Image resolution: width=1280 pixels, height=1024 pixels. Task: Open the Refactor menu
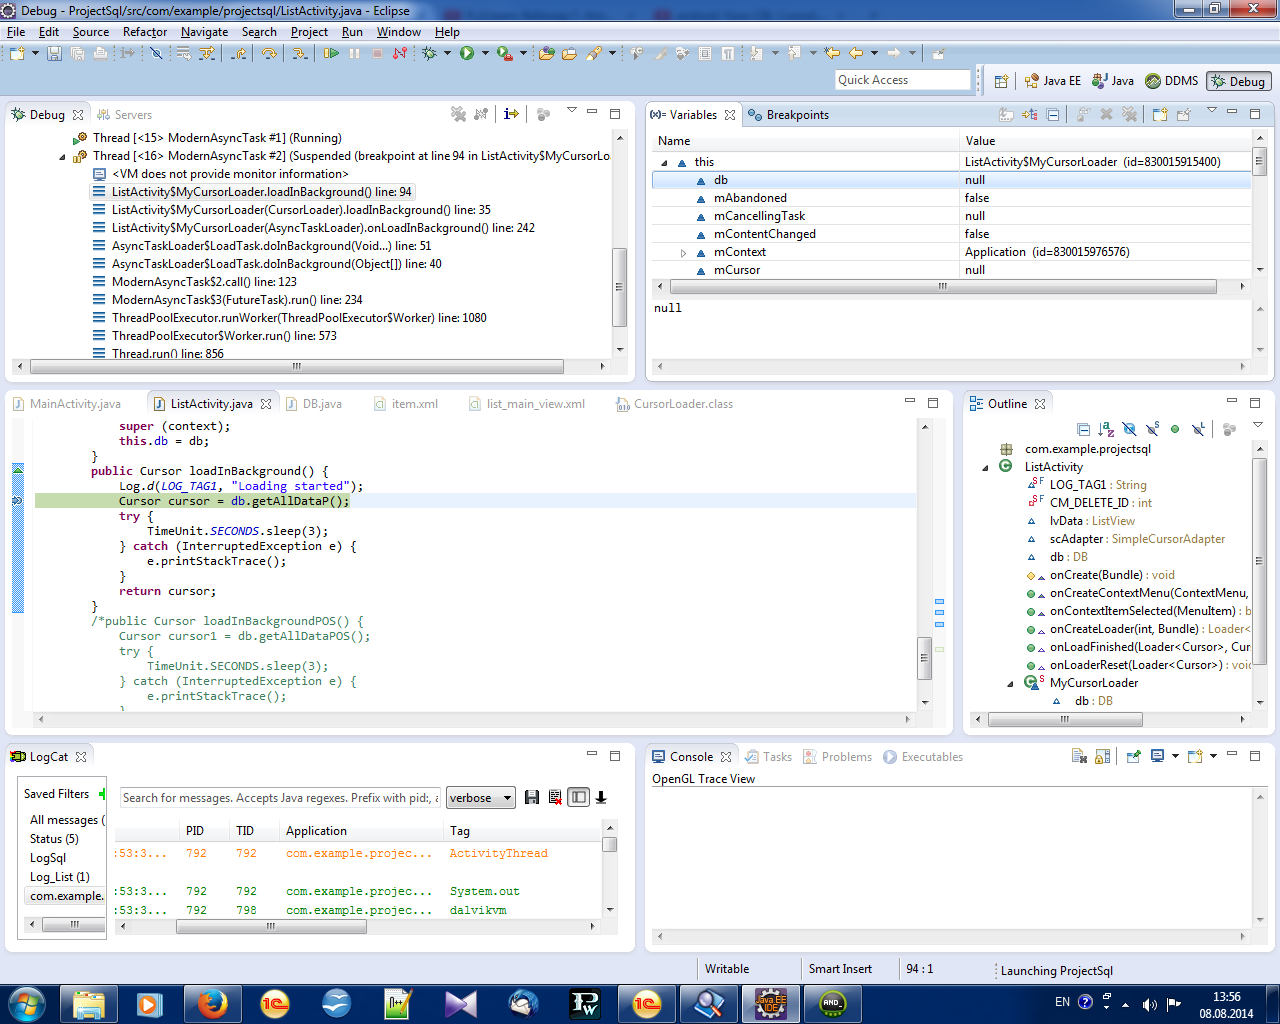[145, 32]
